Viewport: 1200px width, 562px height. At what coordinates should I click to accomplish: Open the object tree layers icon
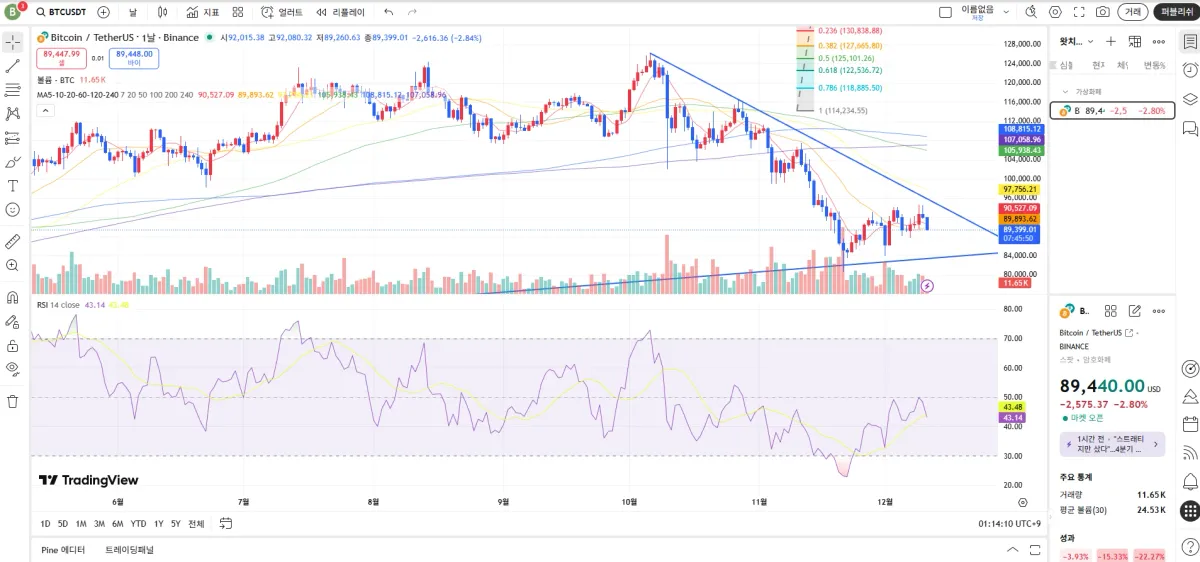pos(1189,99)
